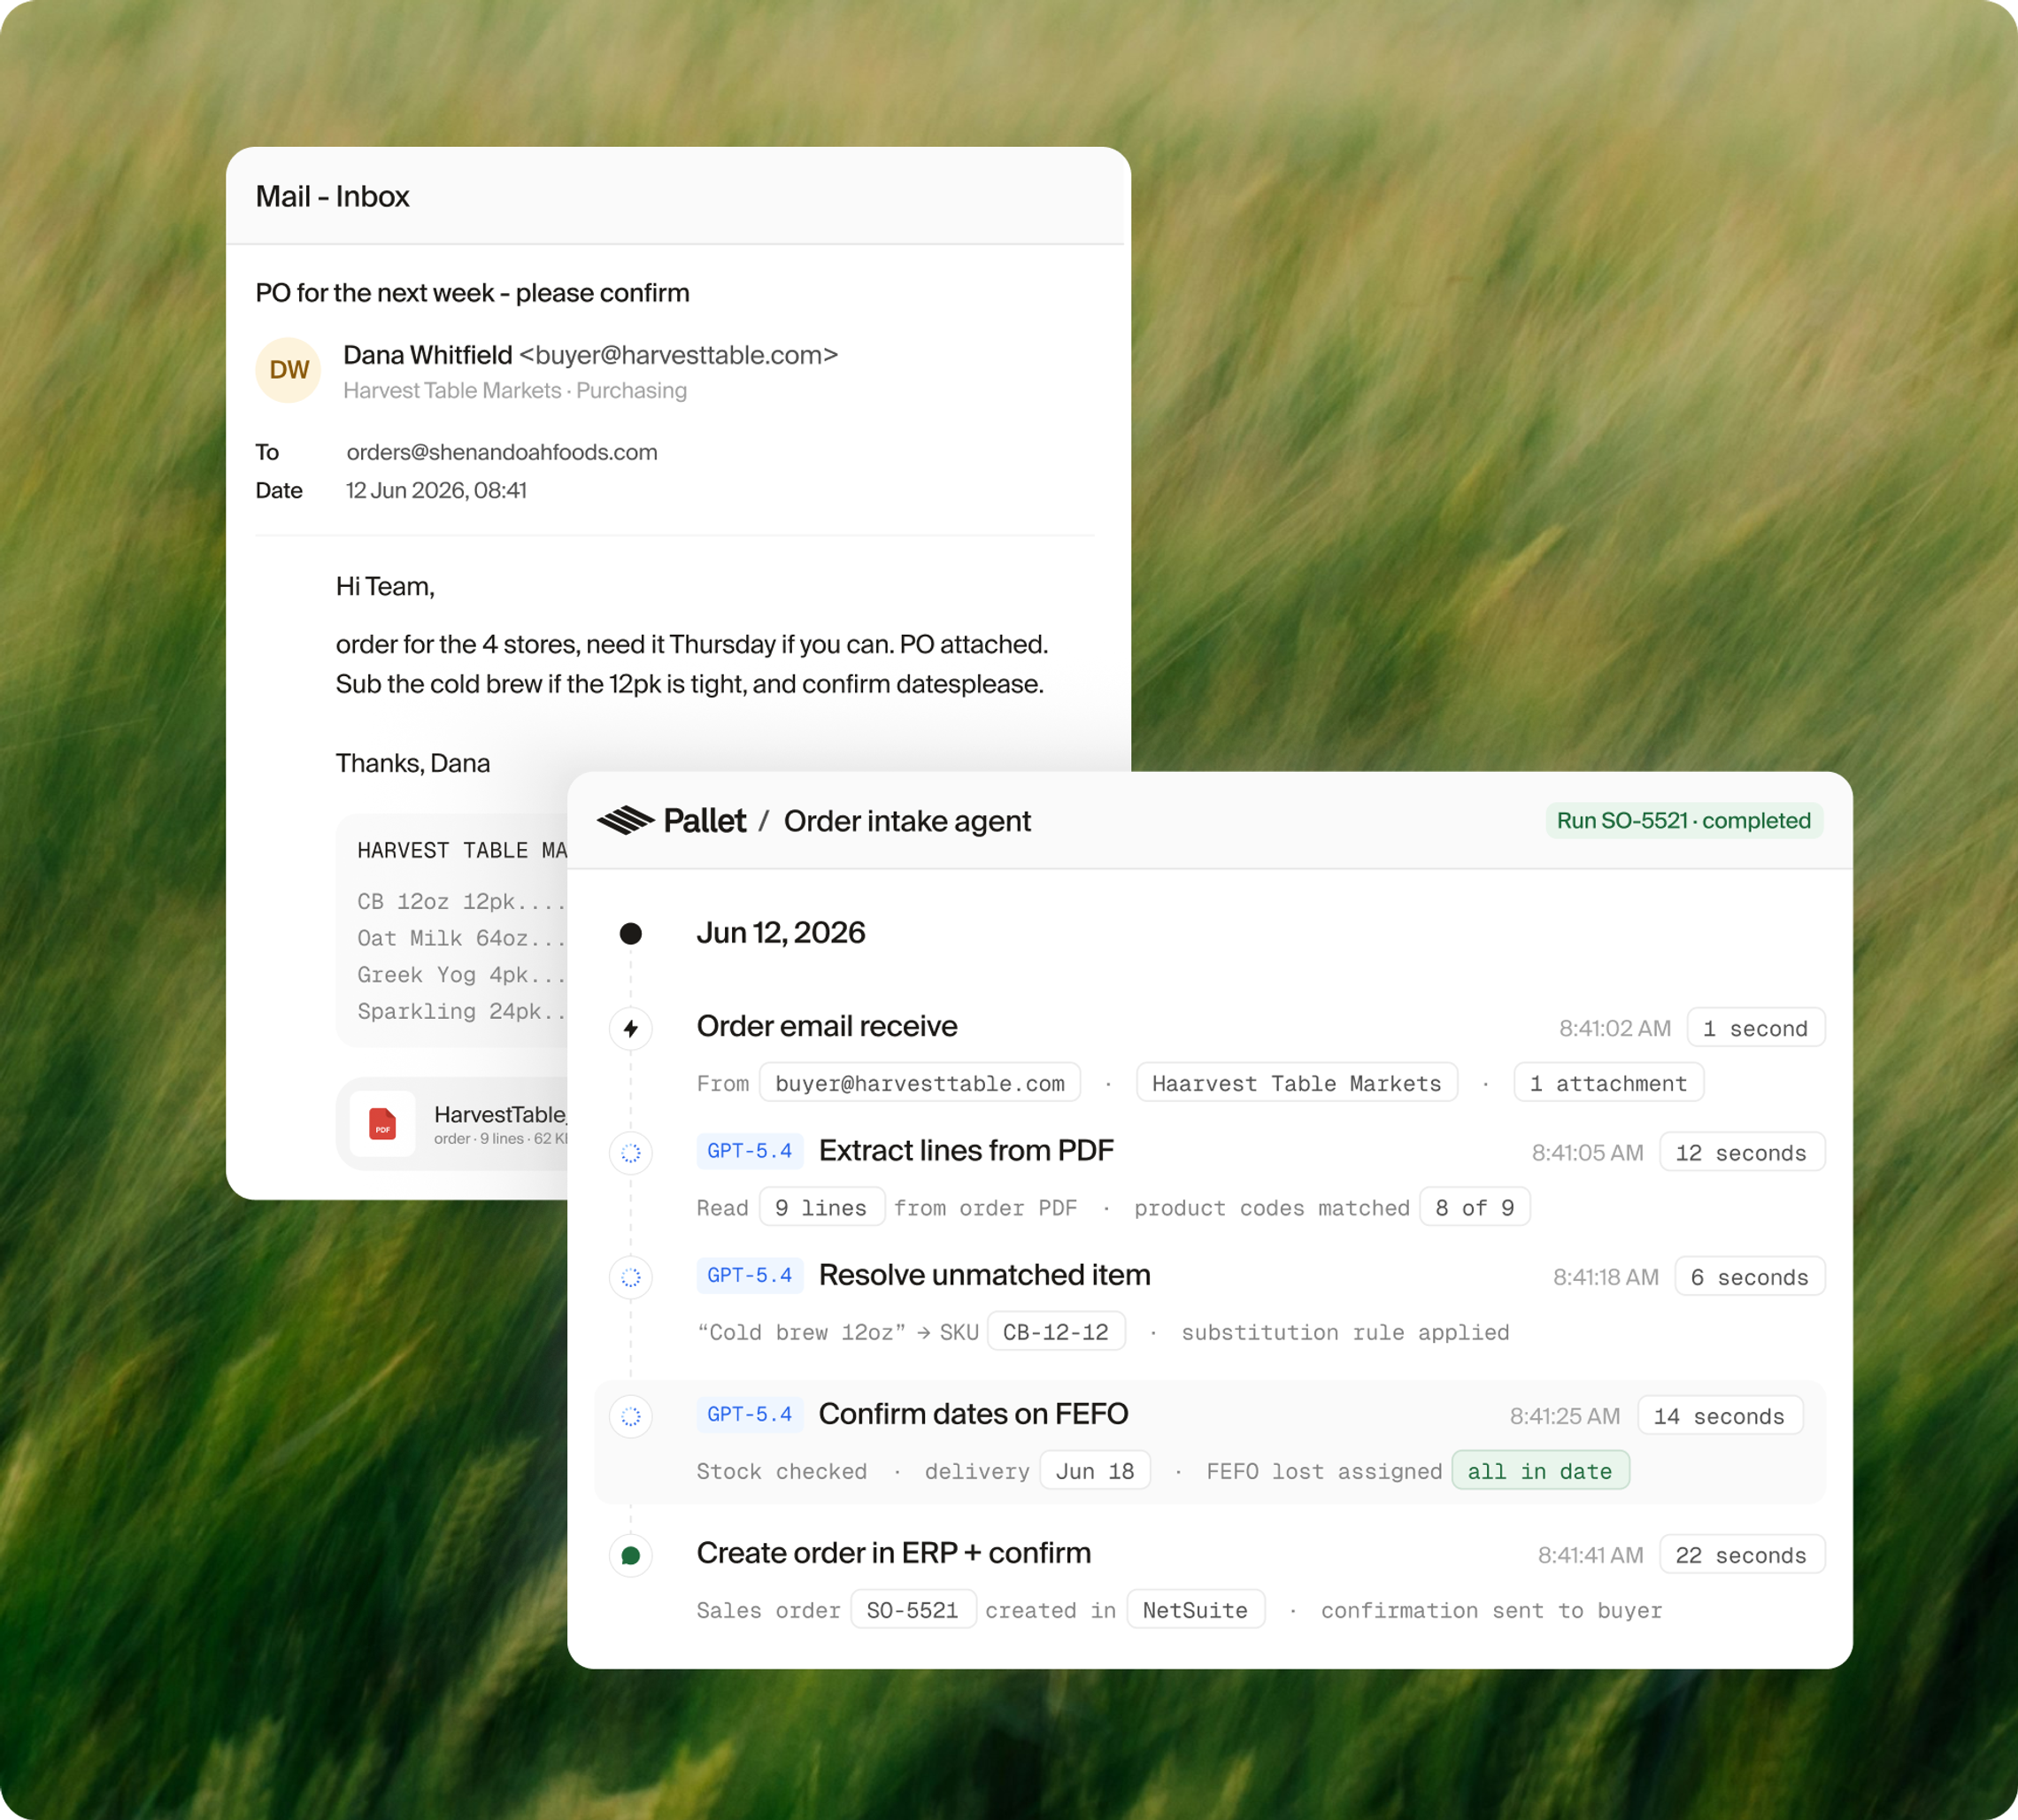Click the Pallet logo mark

(x=625, y=820)
